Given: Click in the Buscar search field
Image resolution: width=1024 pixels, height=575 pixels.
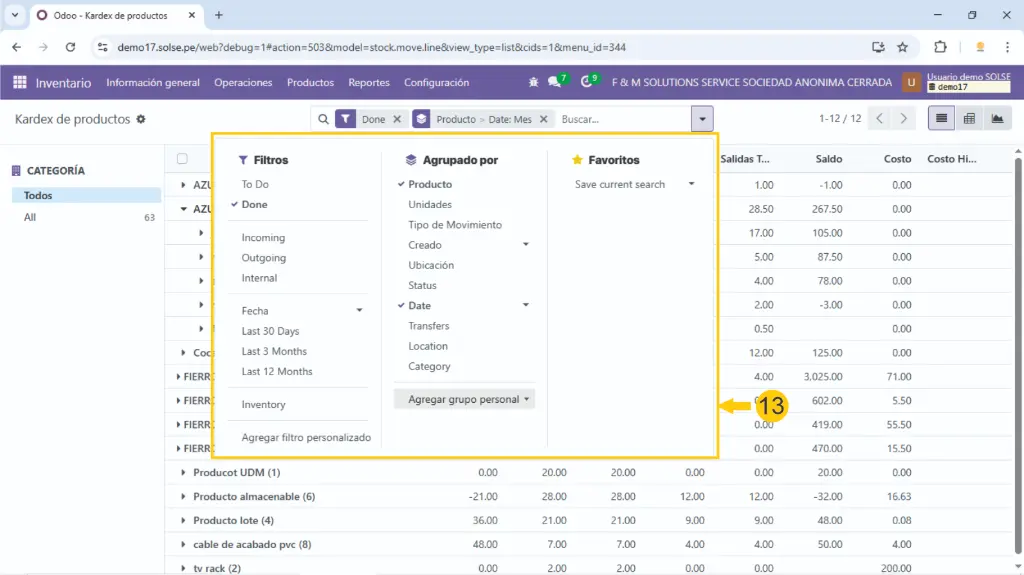Looking at the screenshot, I should [x=620, y=119].
